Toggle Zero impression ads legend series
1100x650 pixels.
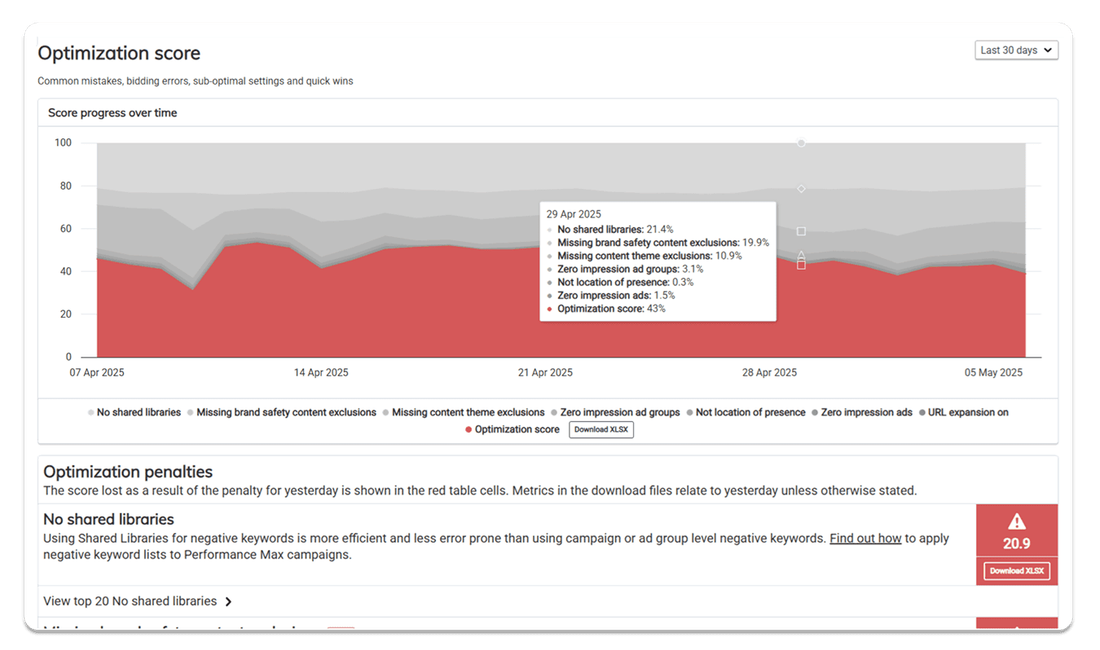[861, 412]
